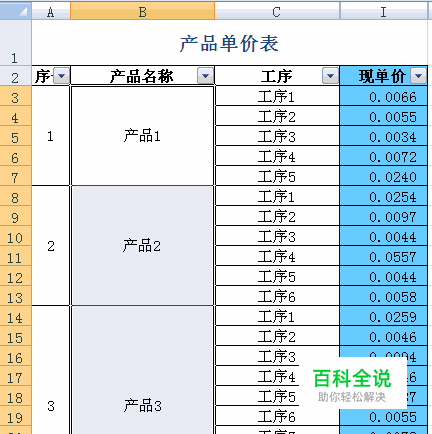Screen dimensions: 432x434
Task: Click 工序6 in row 13
Action: (x=277, y=296)
